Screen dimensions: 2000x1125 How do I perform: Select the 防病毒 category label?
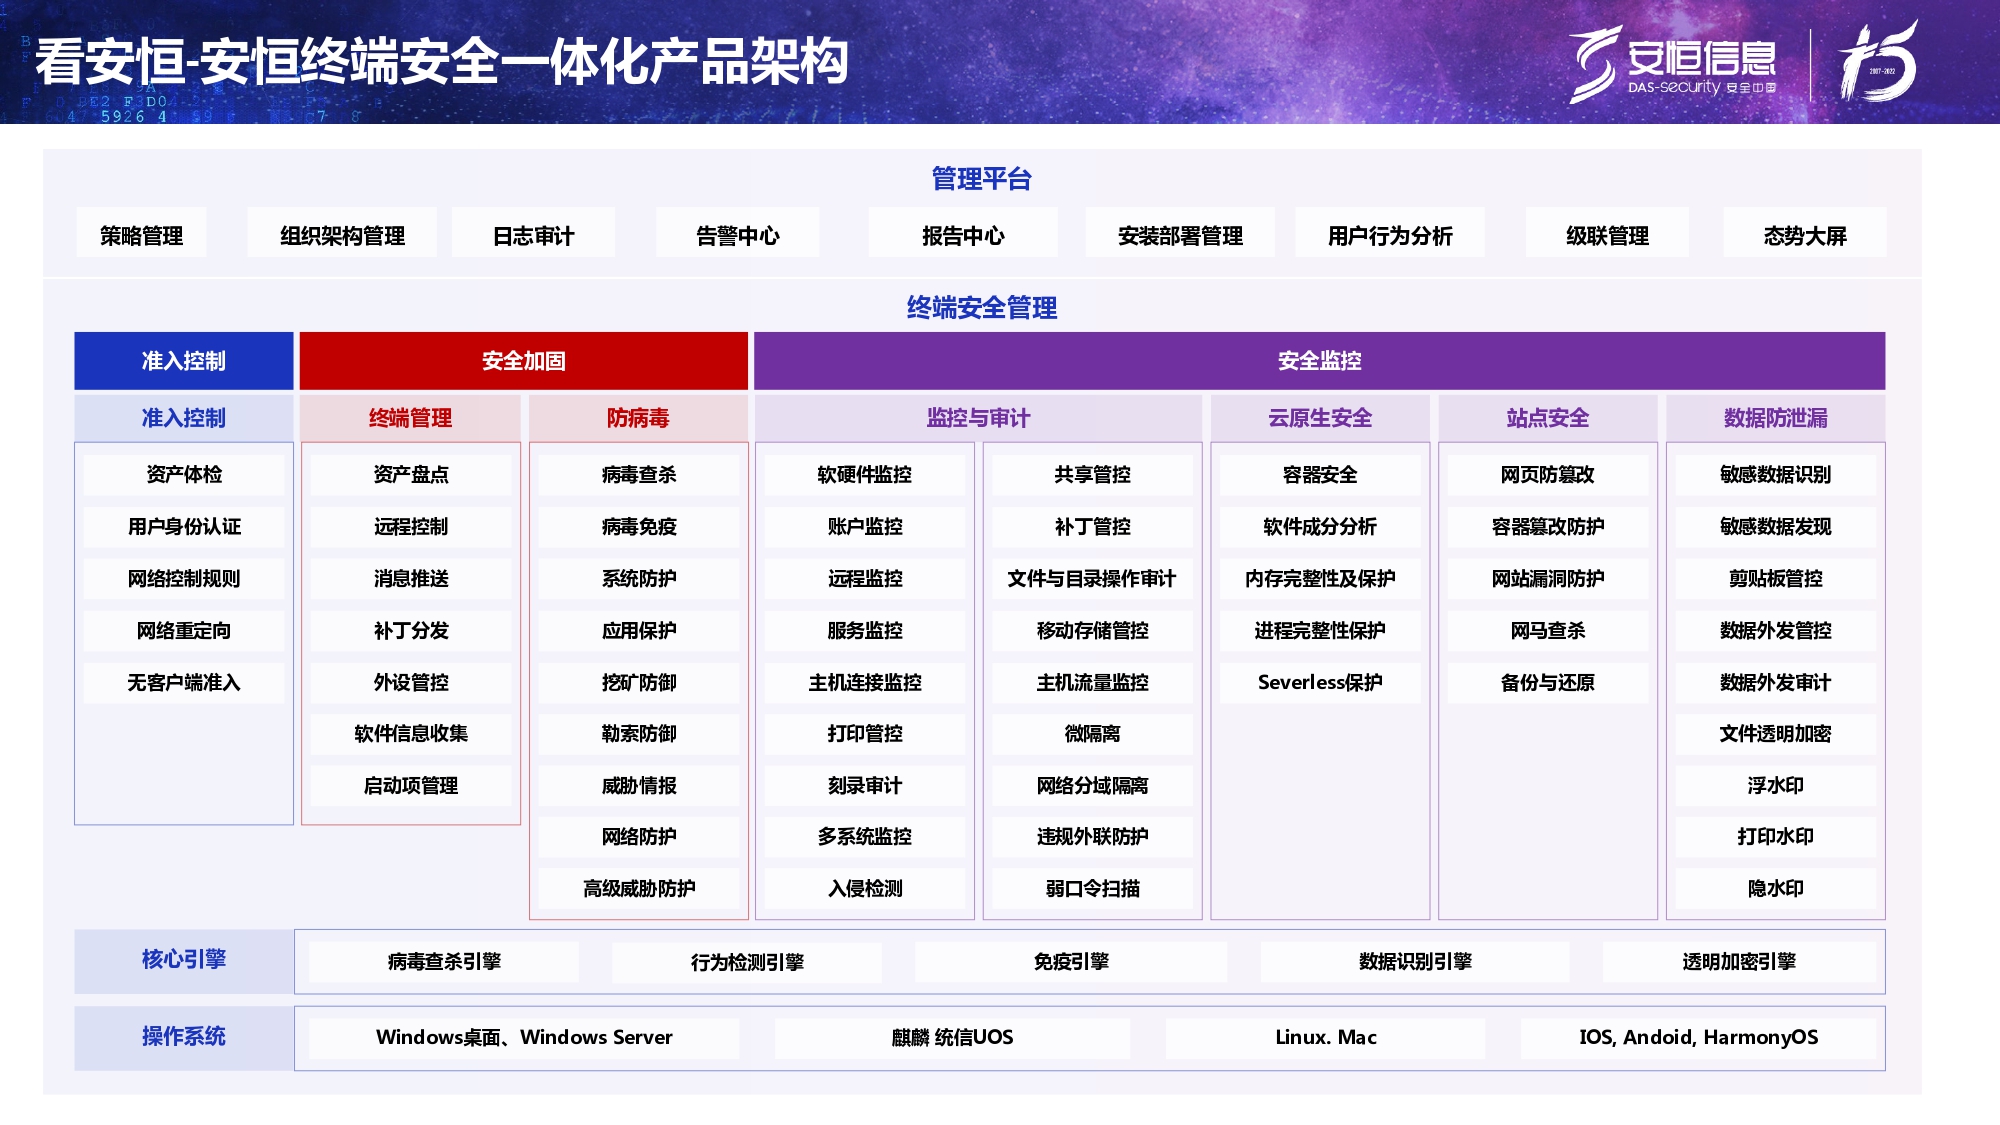pos(636,419)
